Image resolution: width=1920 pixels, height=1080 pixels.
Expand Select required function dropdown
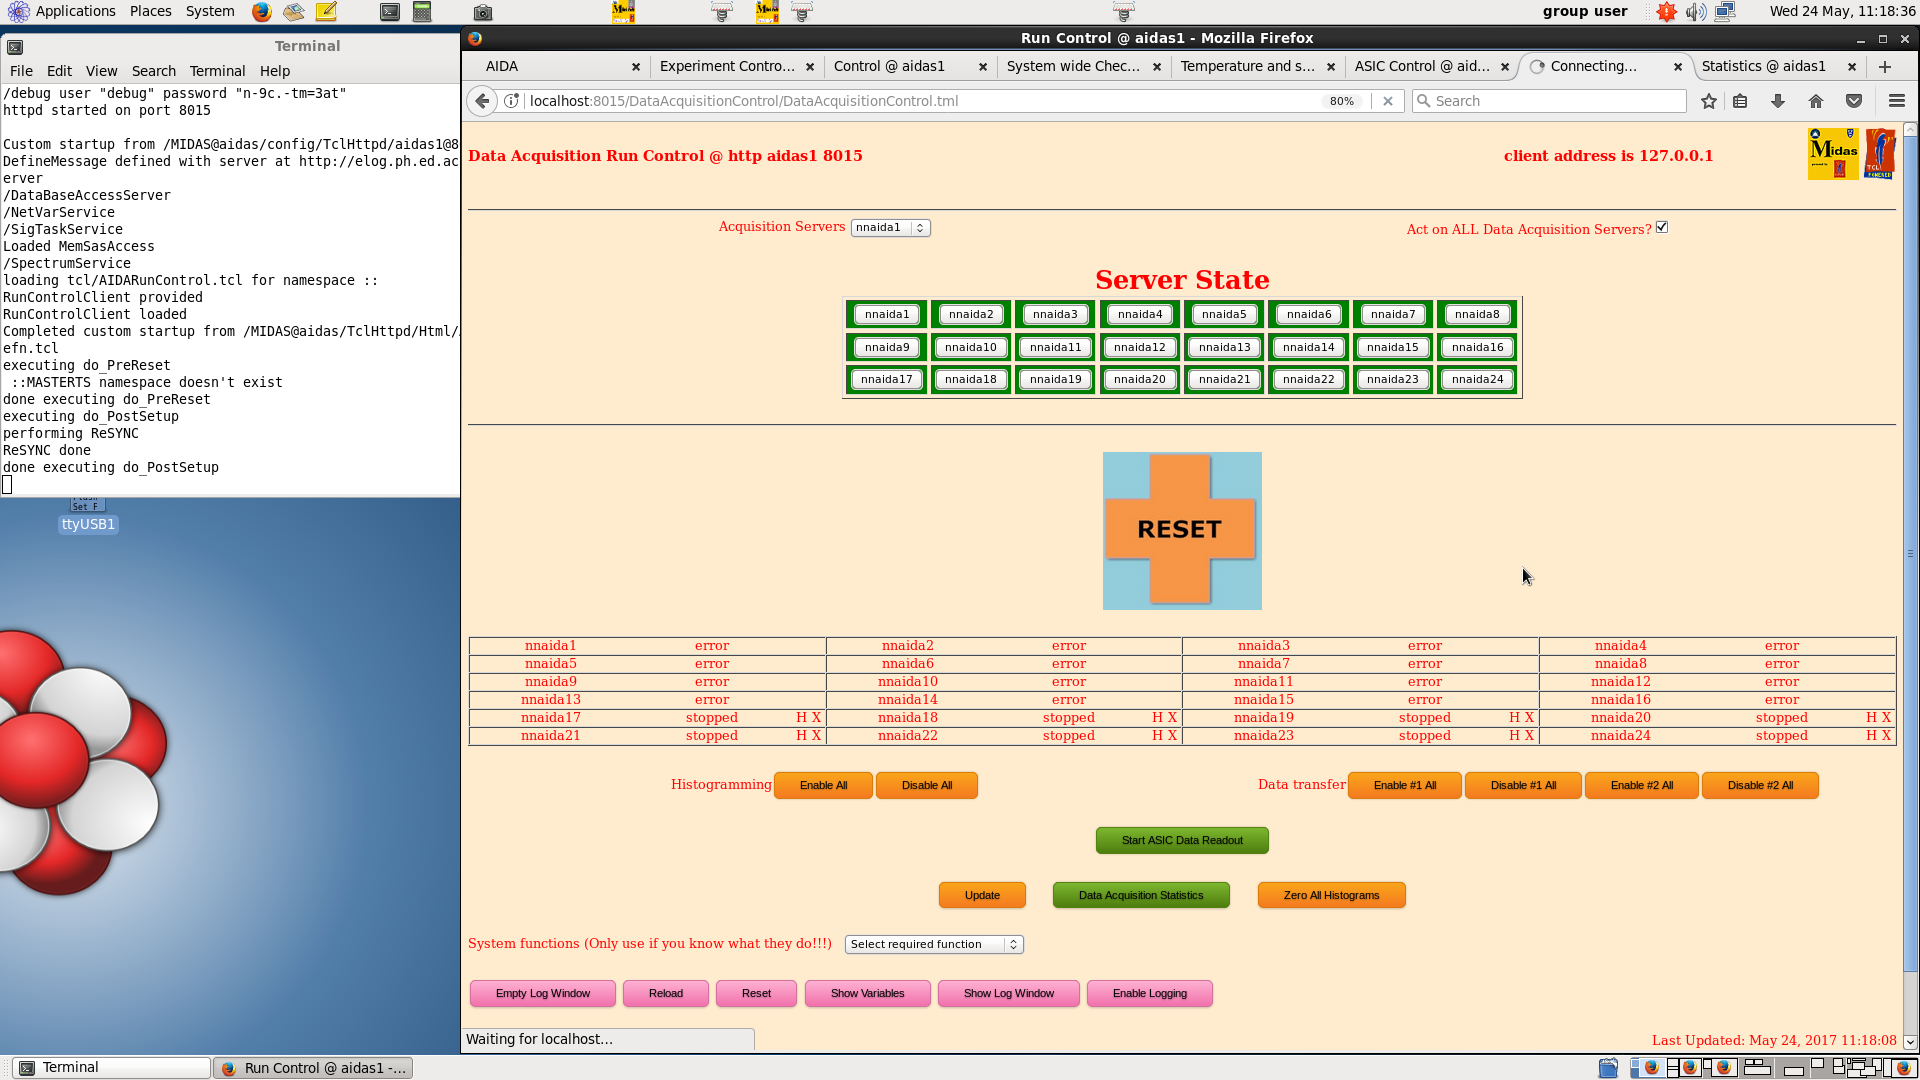click(933, 944)
